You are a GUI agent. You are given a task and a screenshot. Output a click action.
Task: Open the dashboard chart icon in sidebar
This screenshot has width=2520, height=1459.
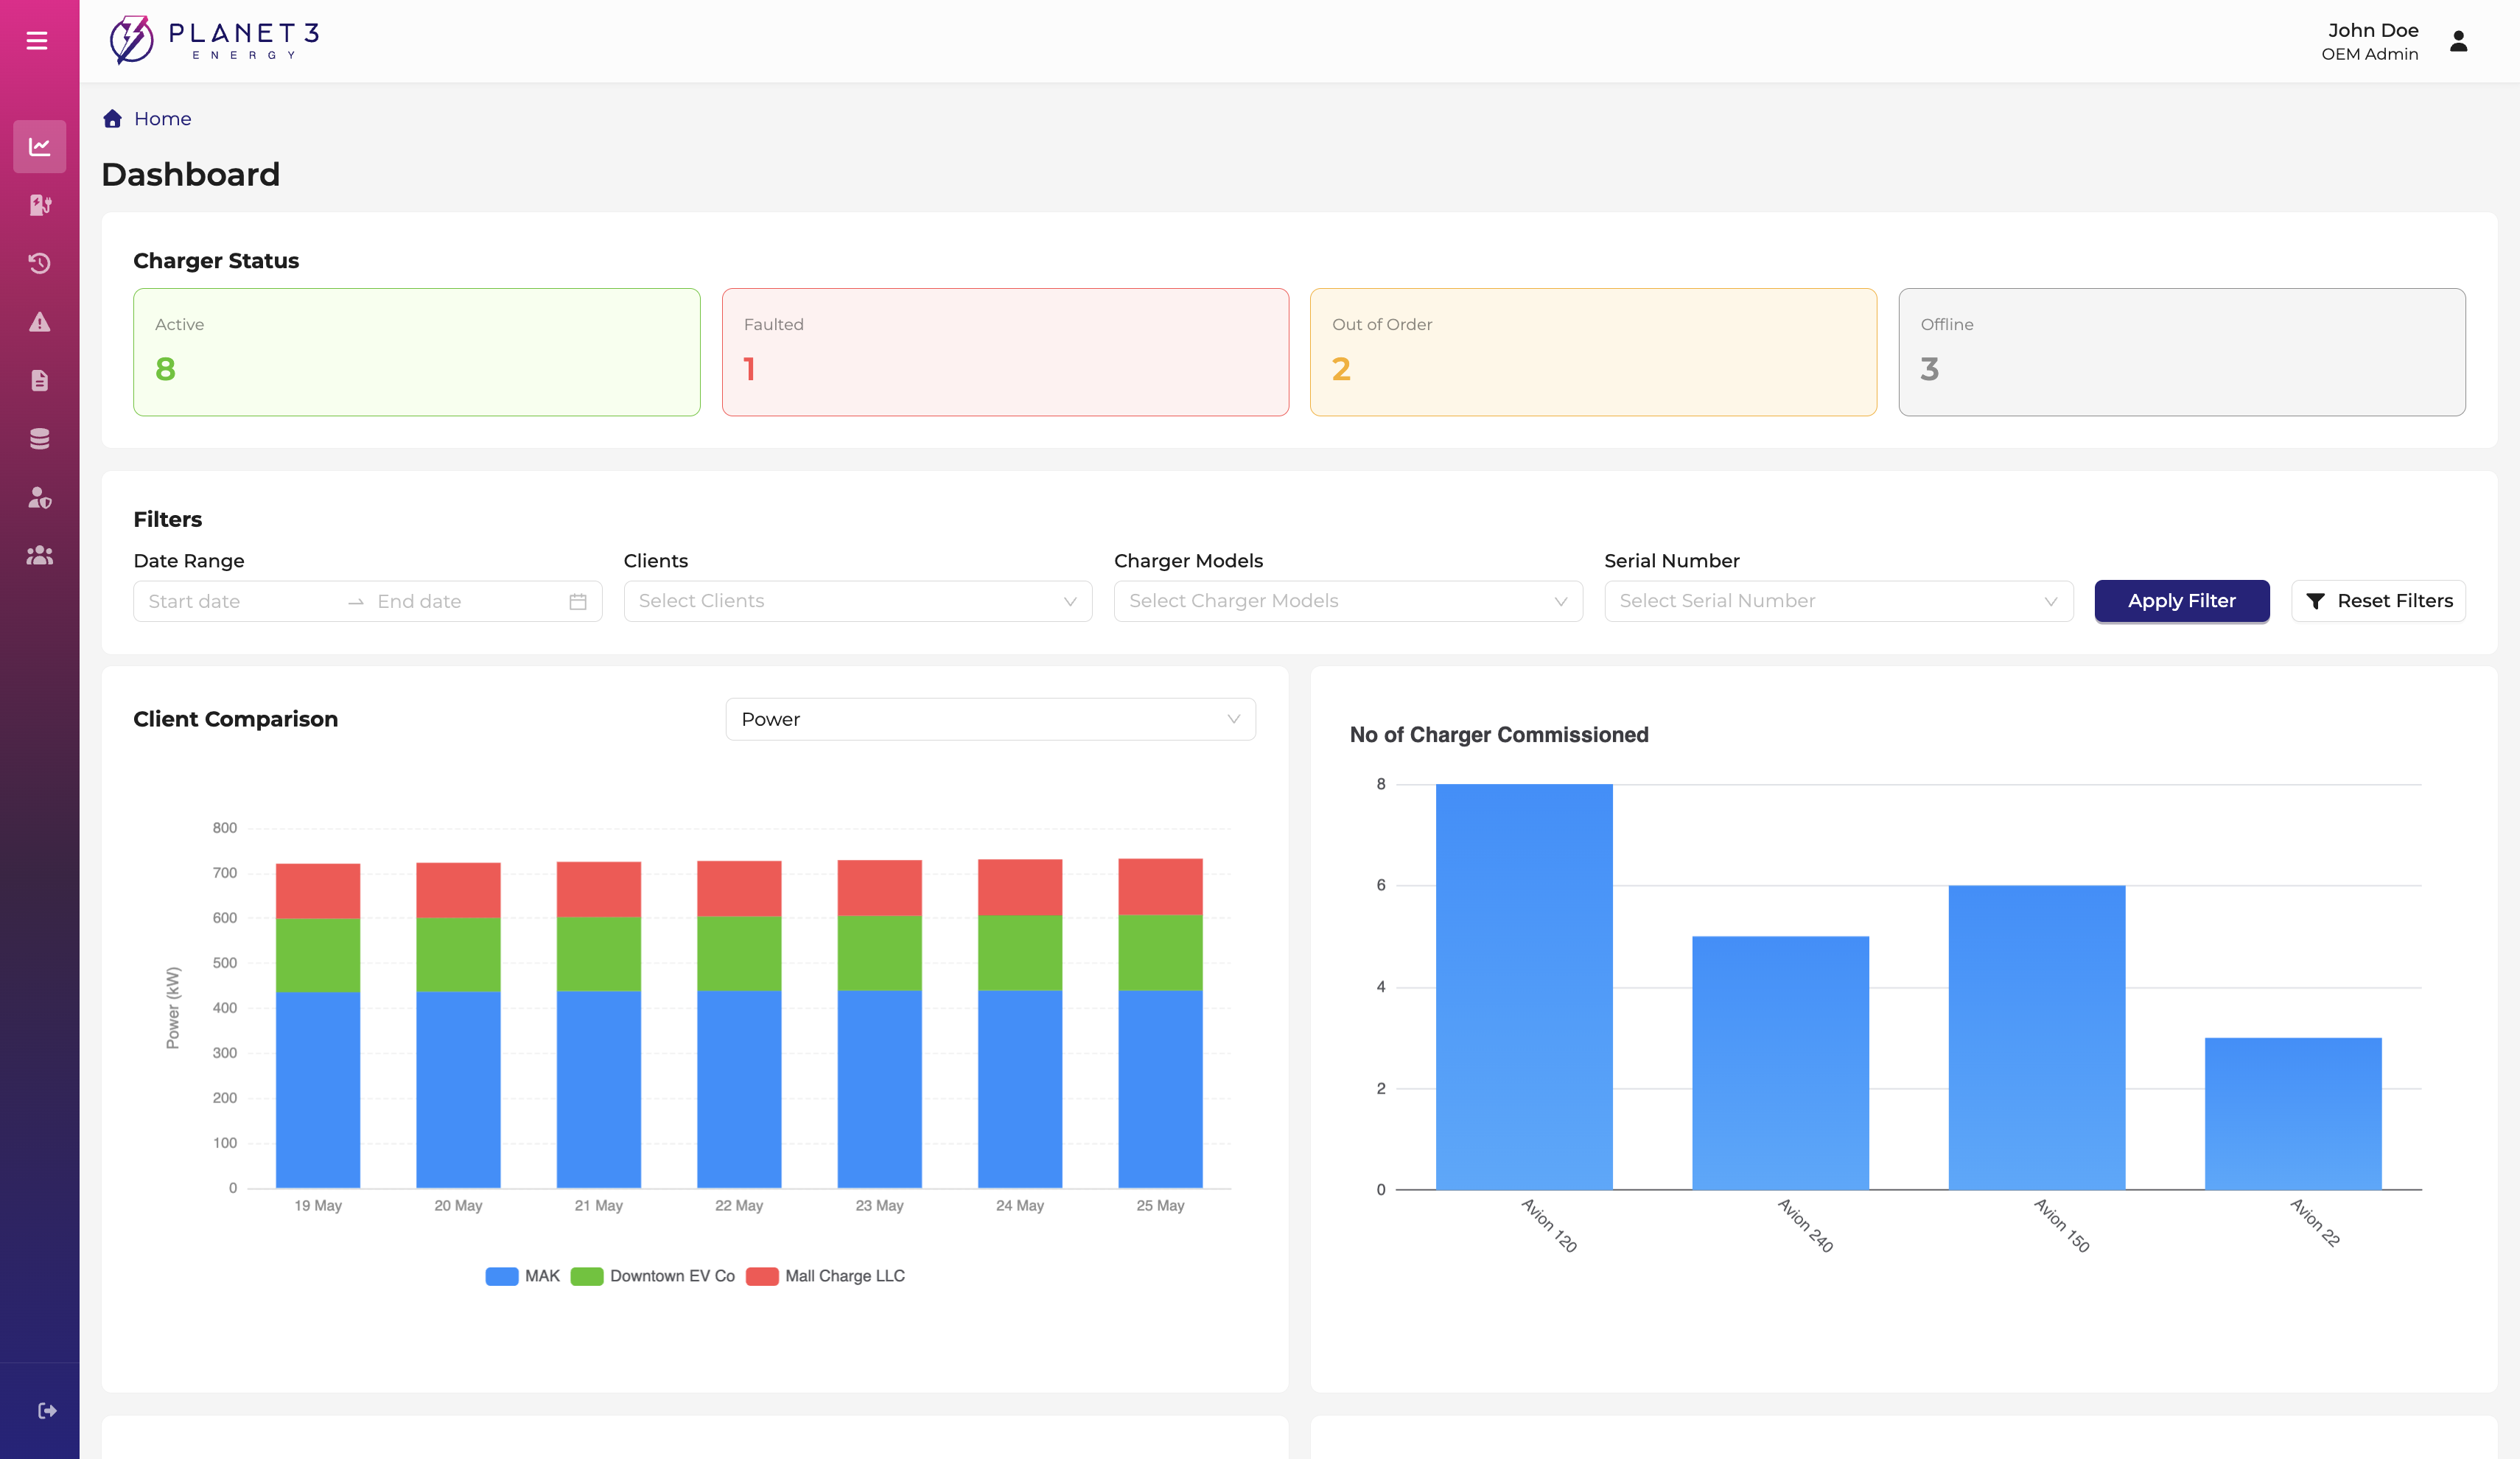[x=40, y=147]
